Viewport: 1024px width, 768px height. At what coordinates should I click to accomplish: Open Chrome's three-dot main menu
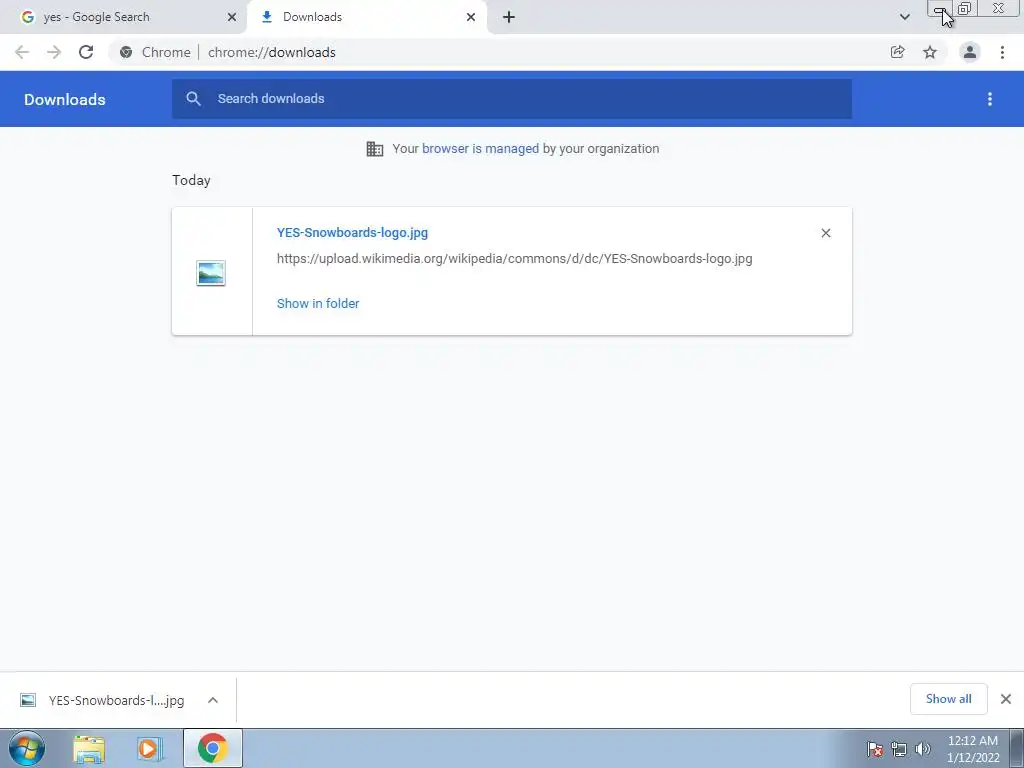[1002, 52]
